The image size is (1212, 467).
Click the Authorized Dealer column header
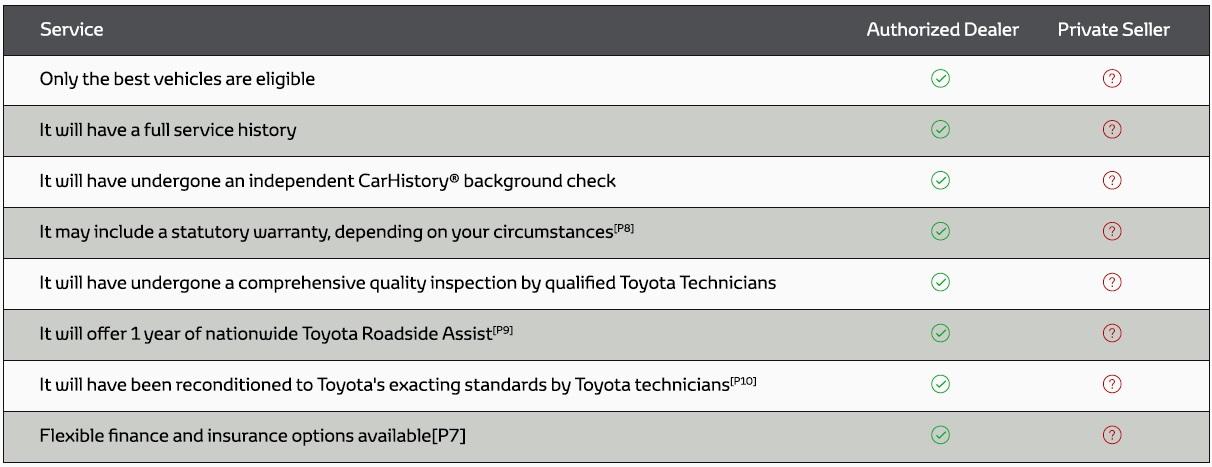(942, 30)
